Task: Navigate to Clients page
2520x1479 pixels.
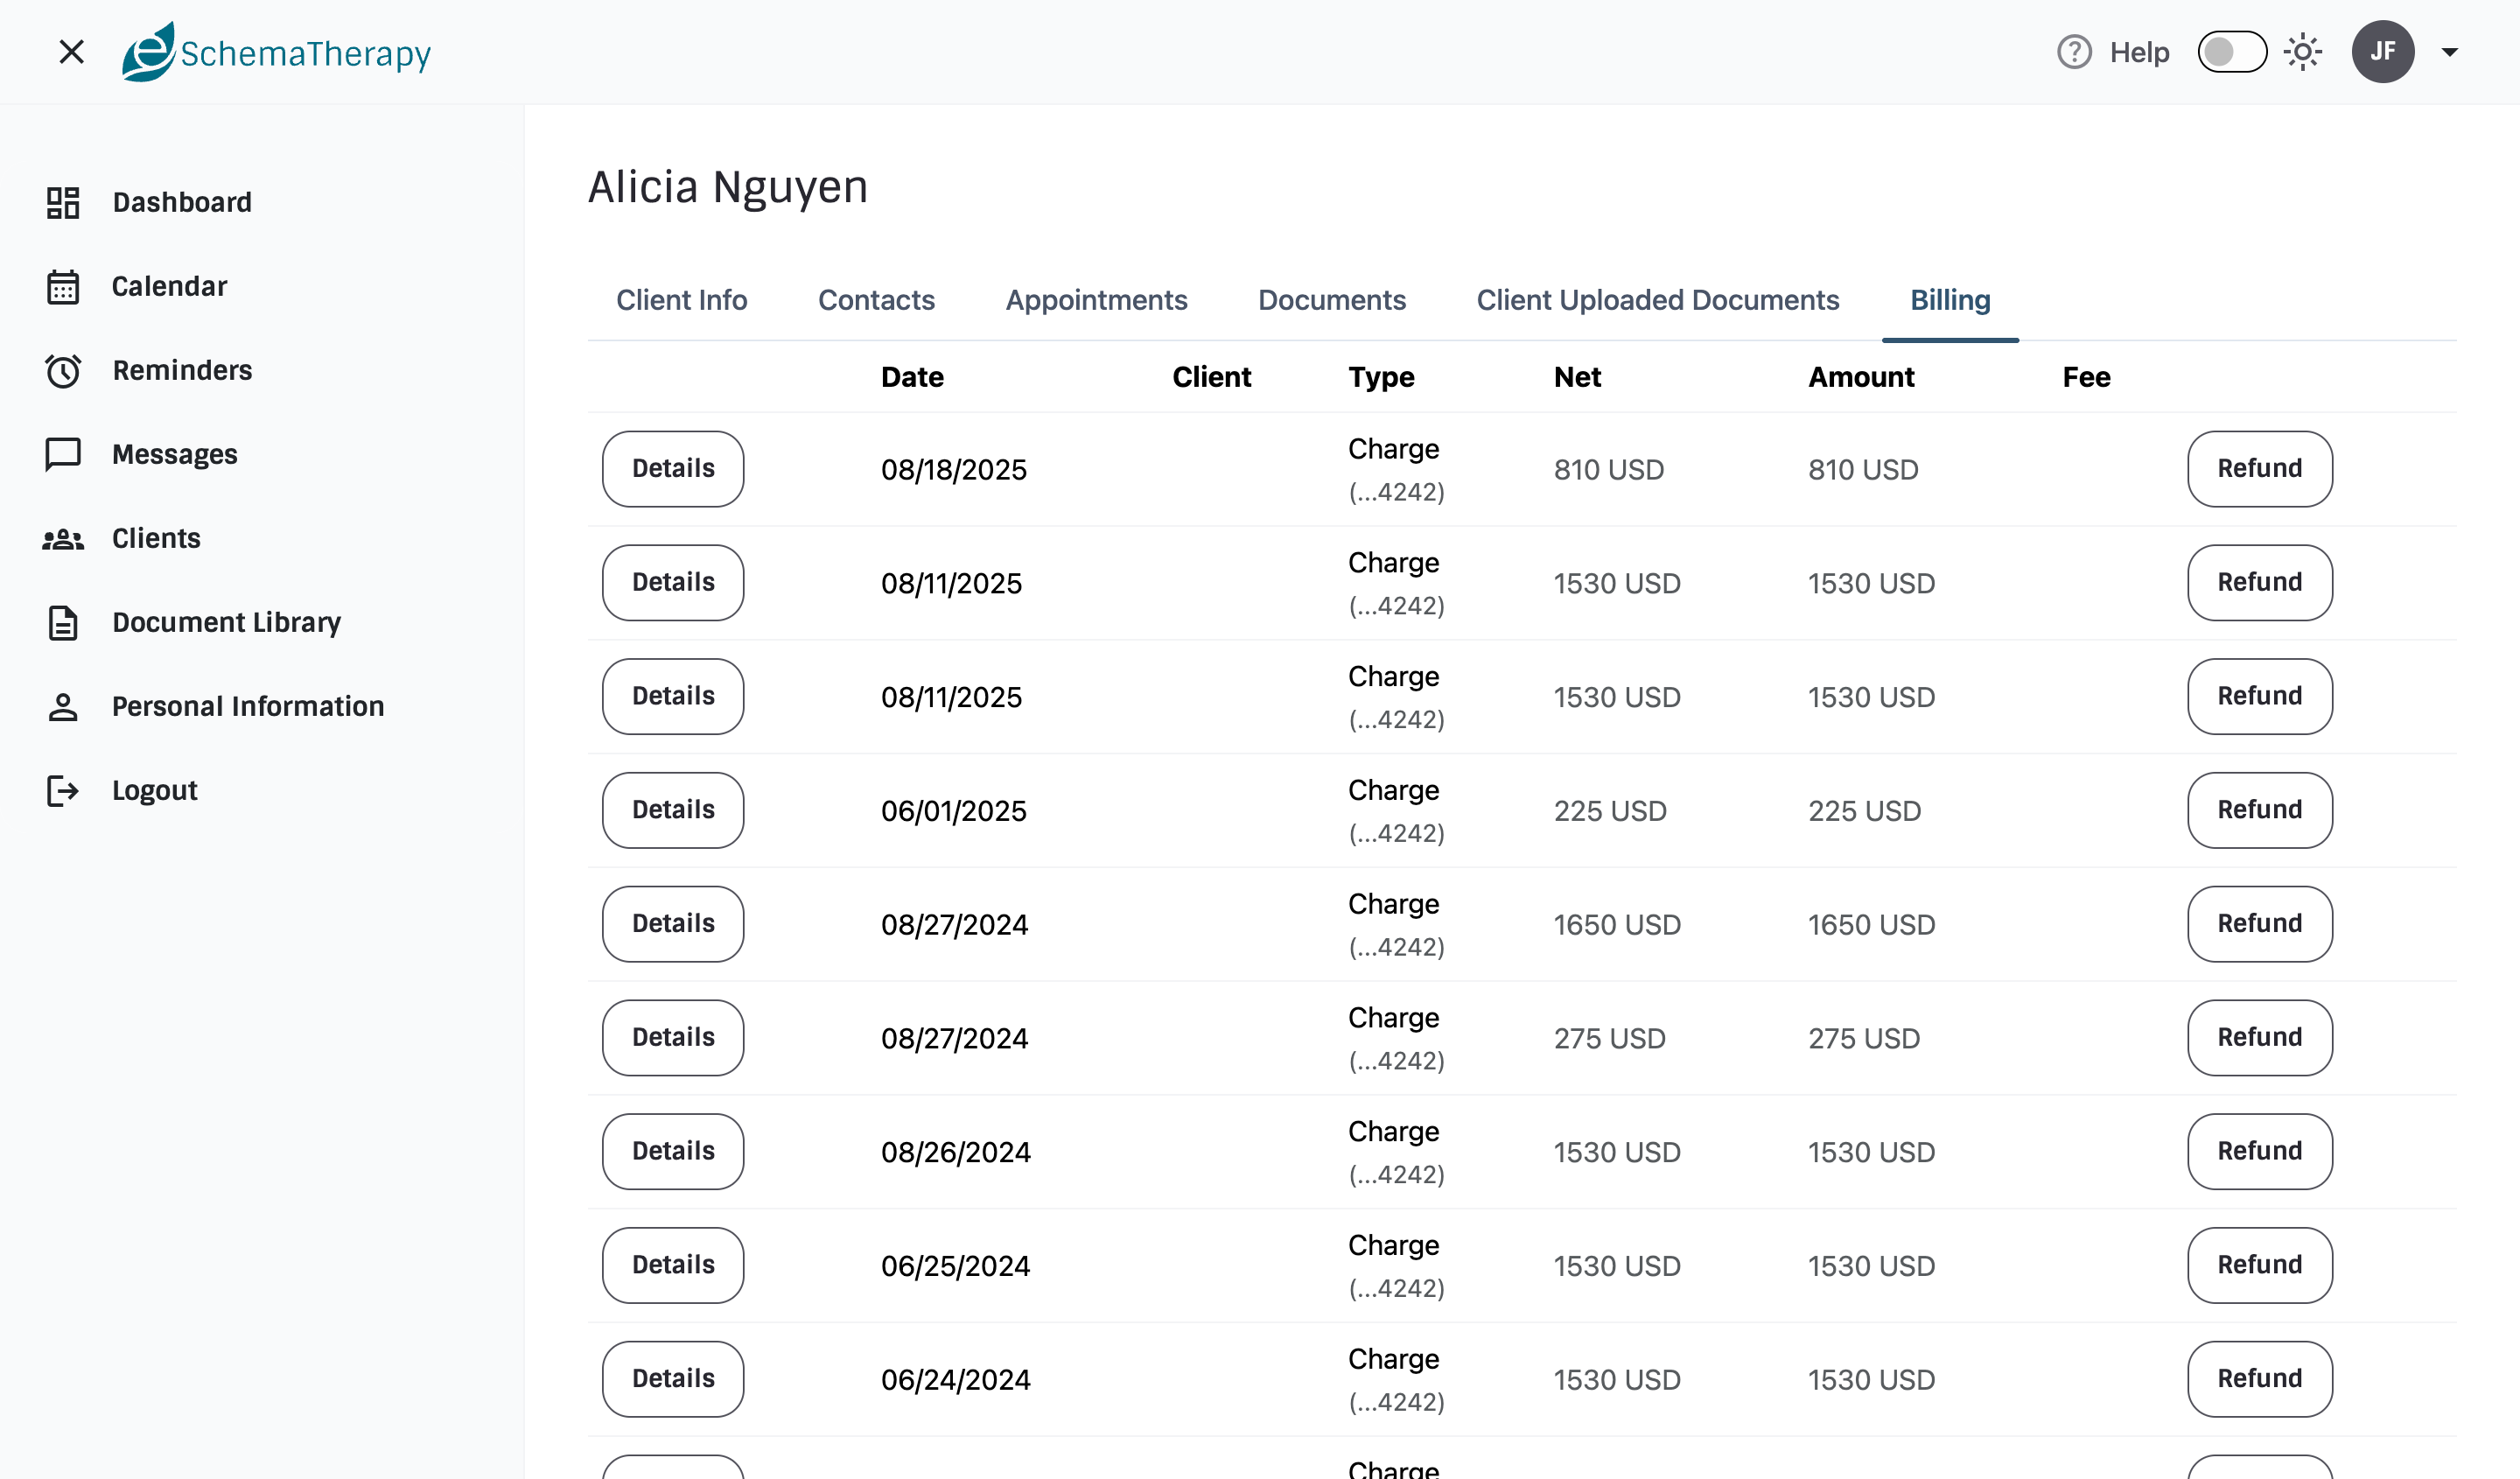Action: pos(156,538)
